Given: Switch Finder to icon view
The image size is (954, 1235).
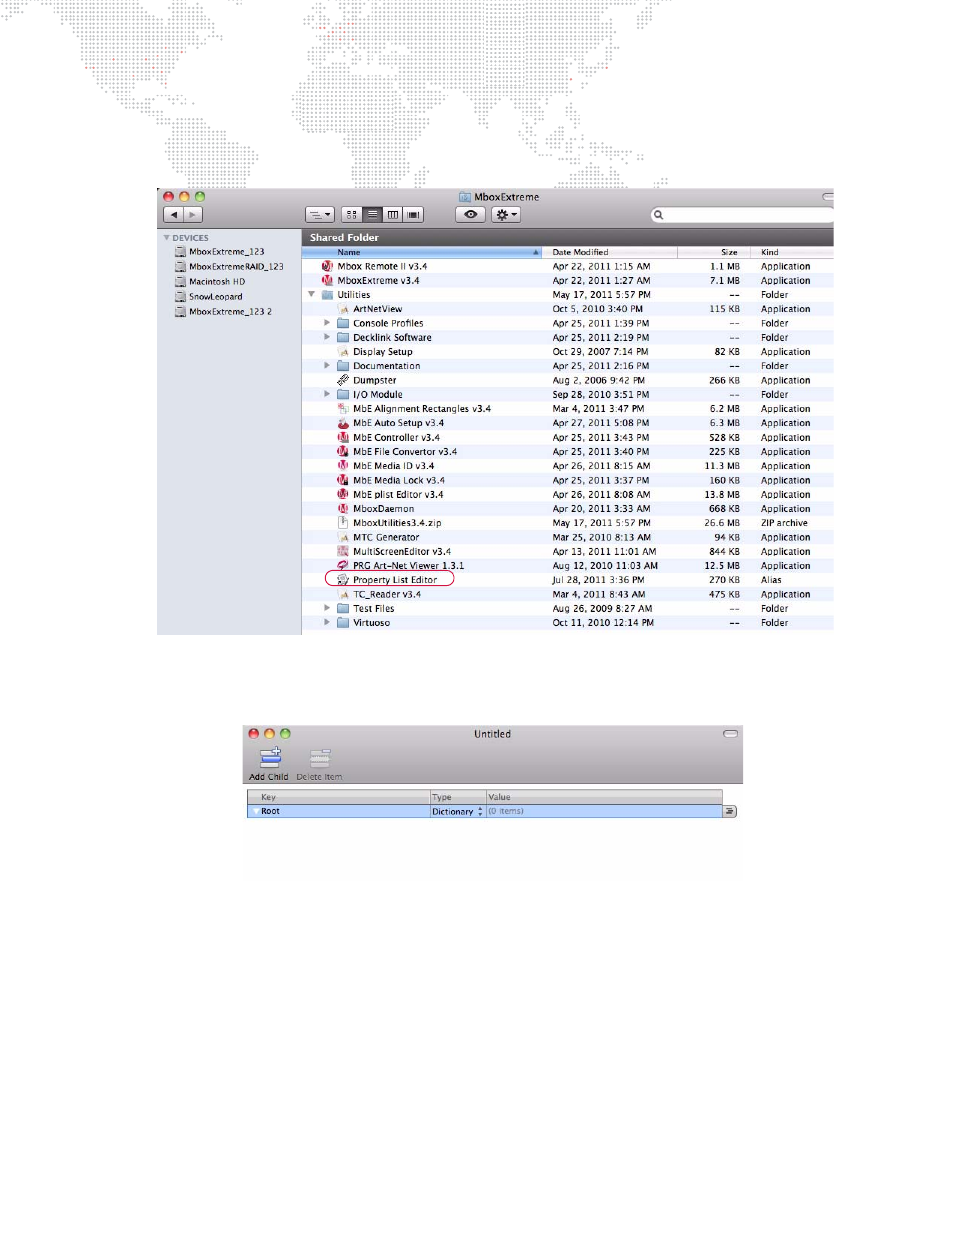Looking at the screenshot, I should coord(351,215).
